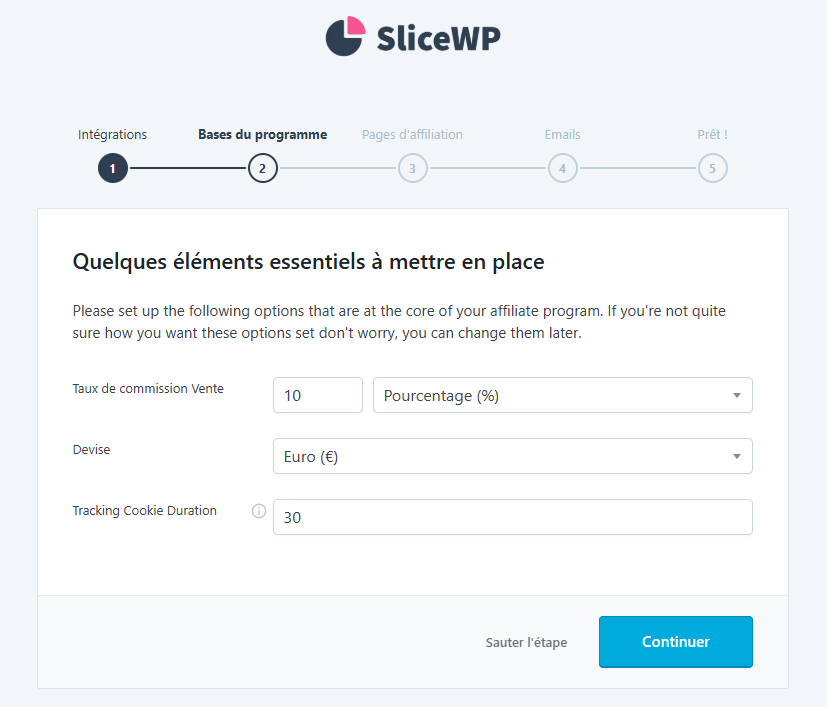The width and height of the screenshot is (827, 707).
Task: Click the Prêt ! step label
Action: (712, 134)
